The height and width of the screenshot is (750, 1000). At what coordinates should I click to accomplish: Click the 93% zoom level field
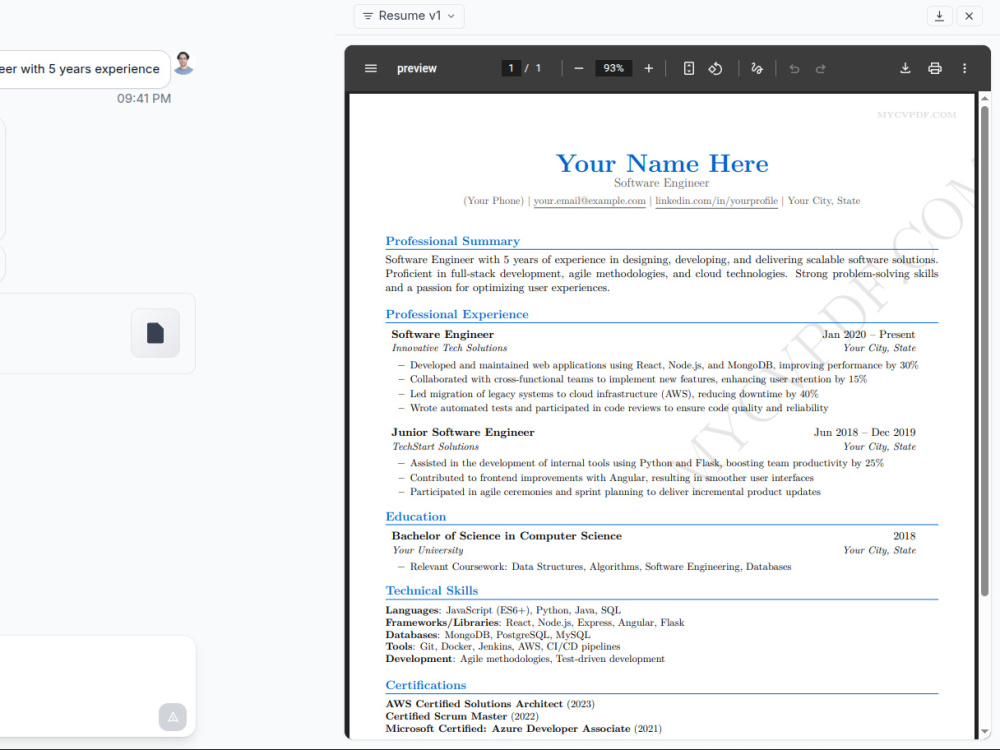pyautogui.click(x=614, y=68)
